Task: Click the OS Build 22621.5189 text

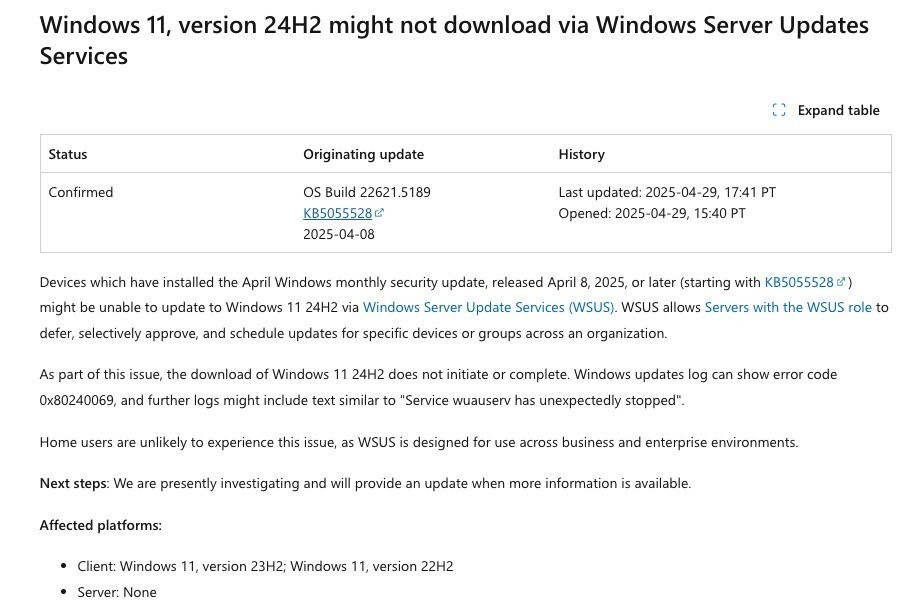Action: coord(367,192)
